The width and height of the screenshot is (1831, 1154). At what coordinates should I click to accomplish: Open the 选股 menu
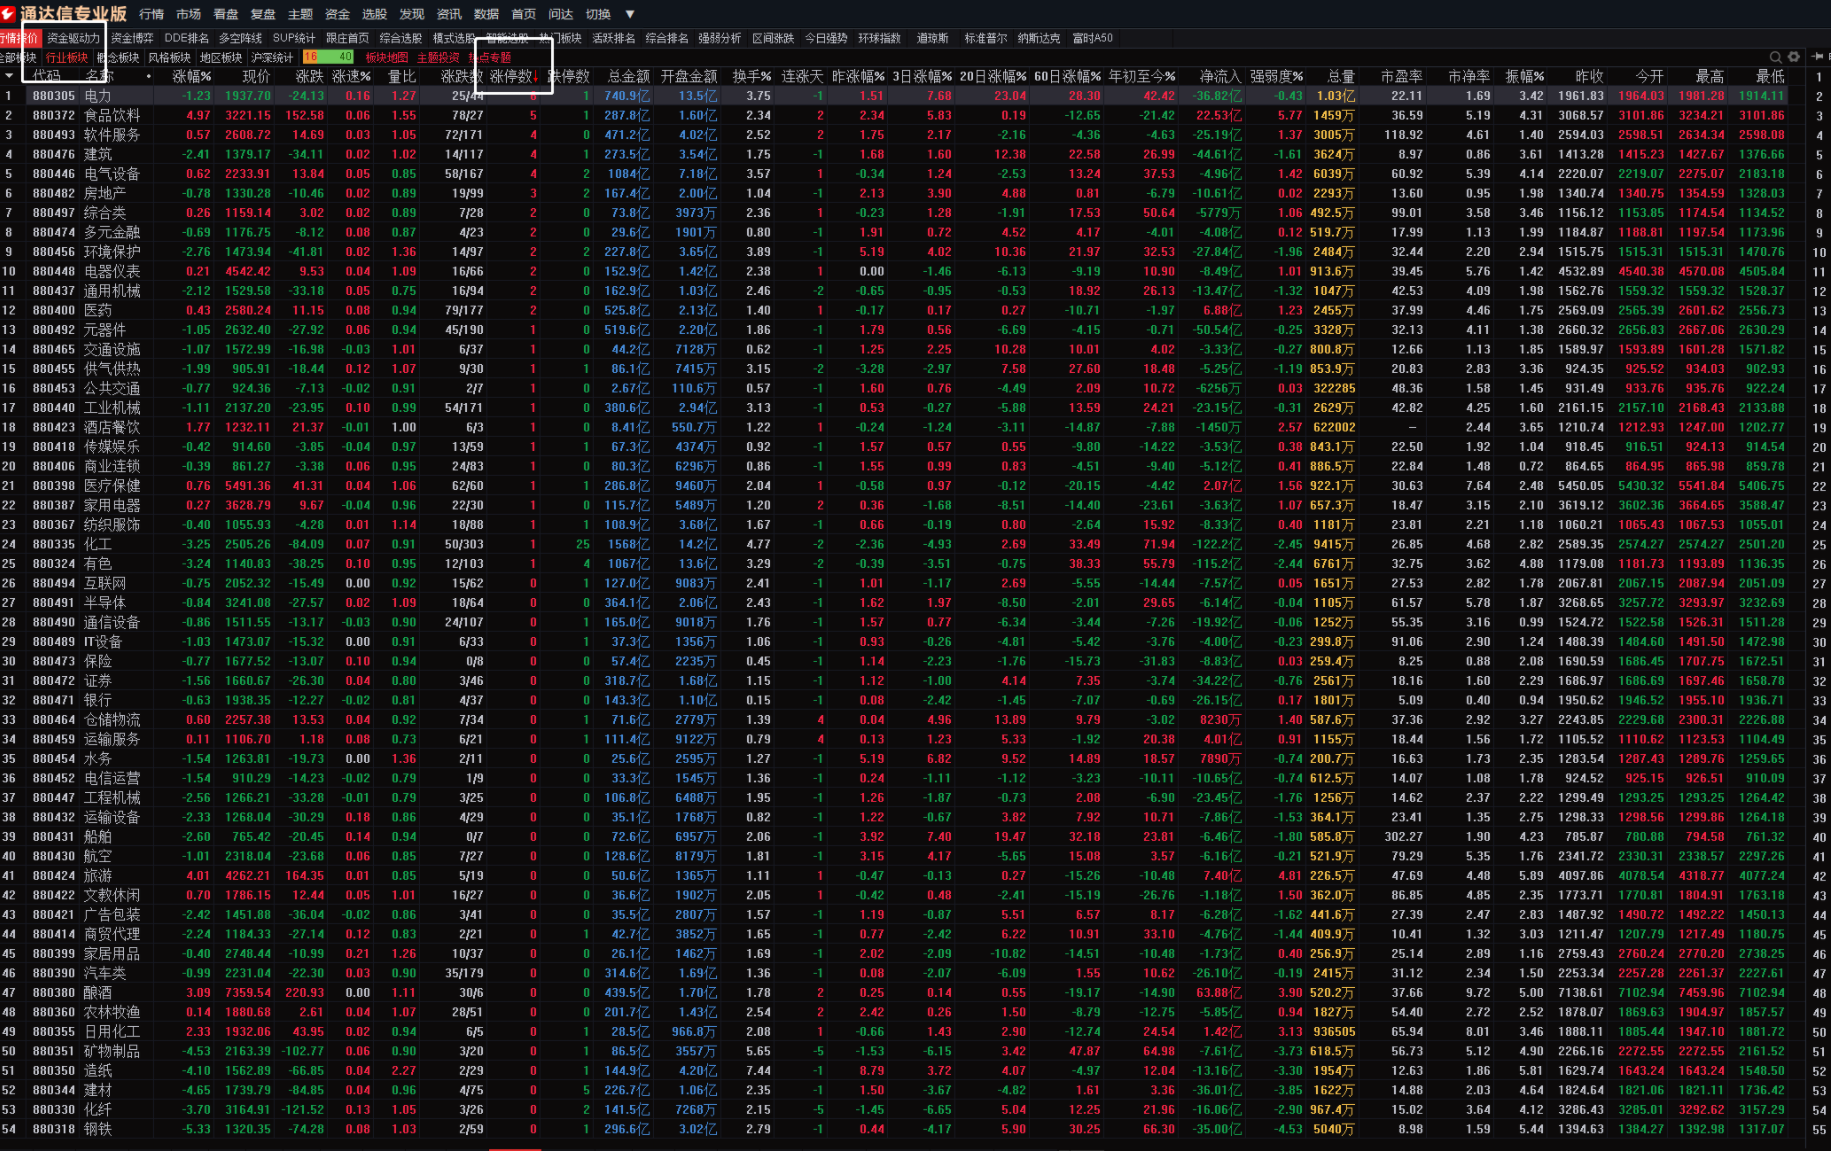375,14
